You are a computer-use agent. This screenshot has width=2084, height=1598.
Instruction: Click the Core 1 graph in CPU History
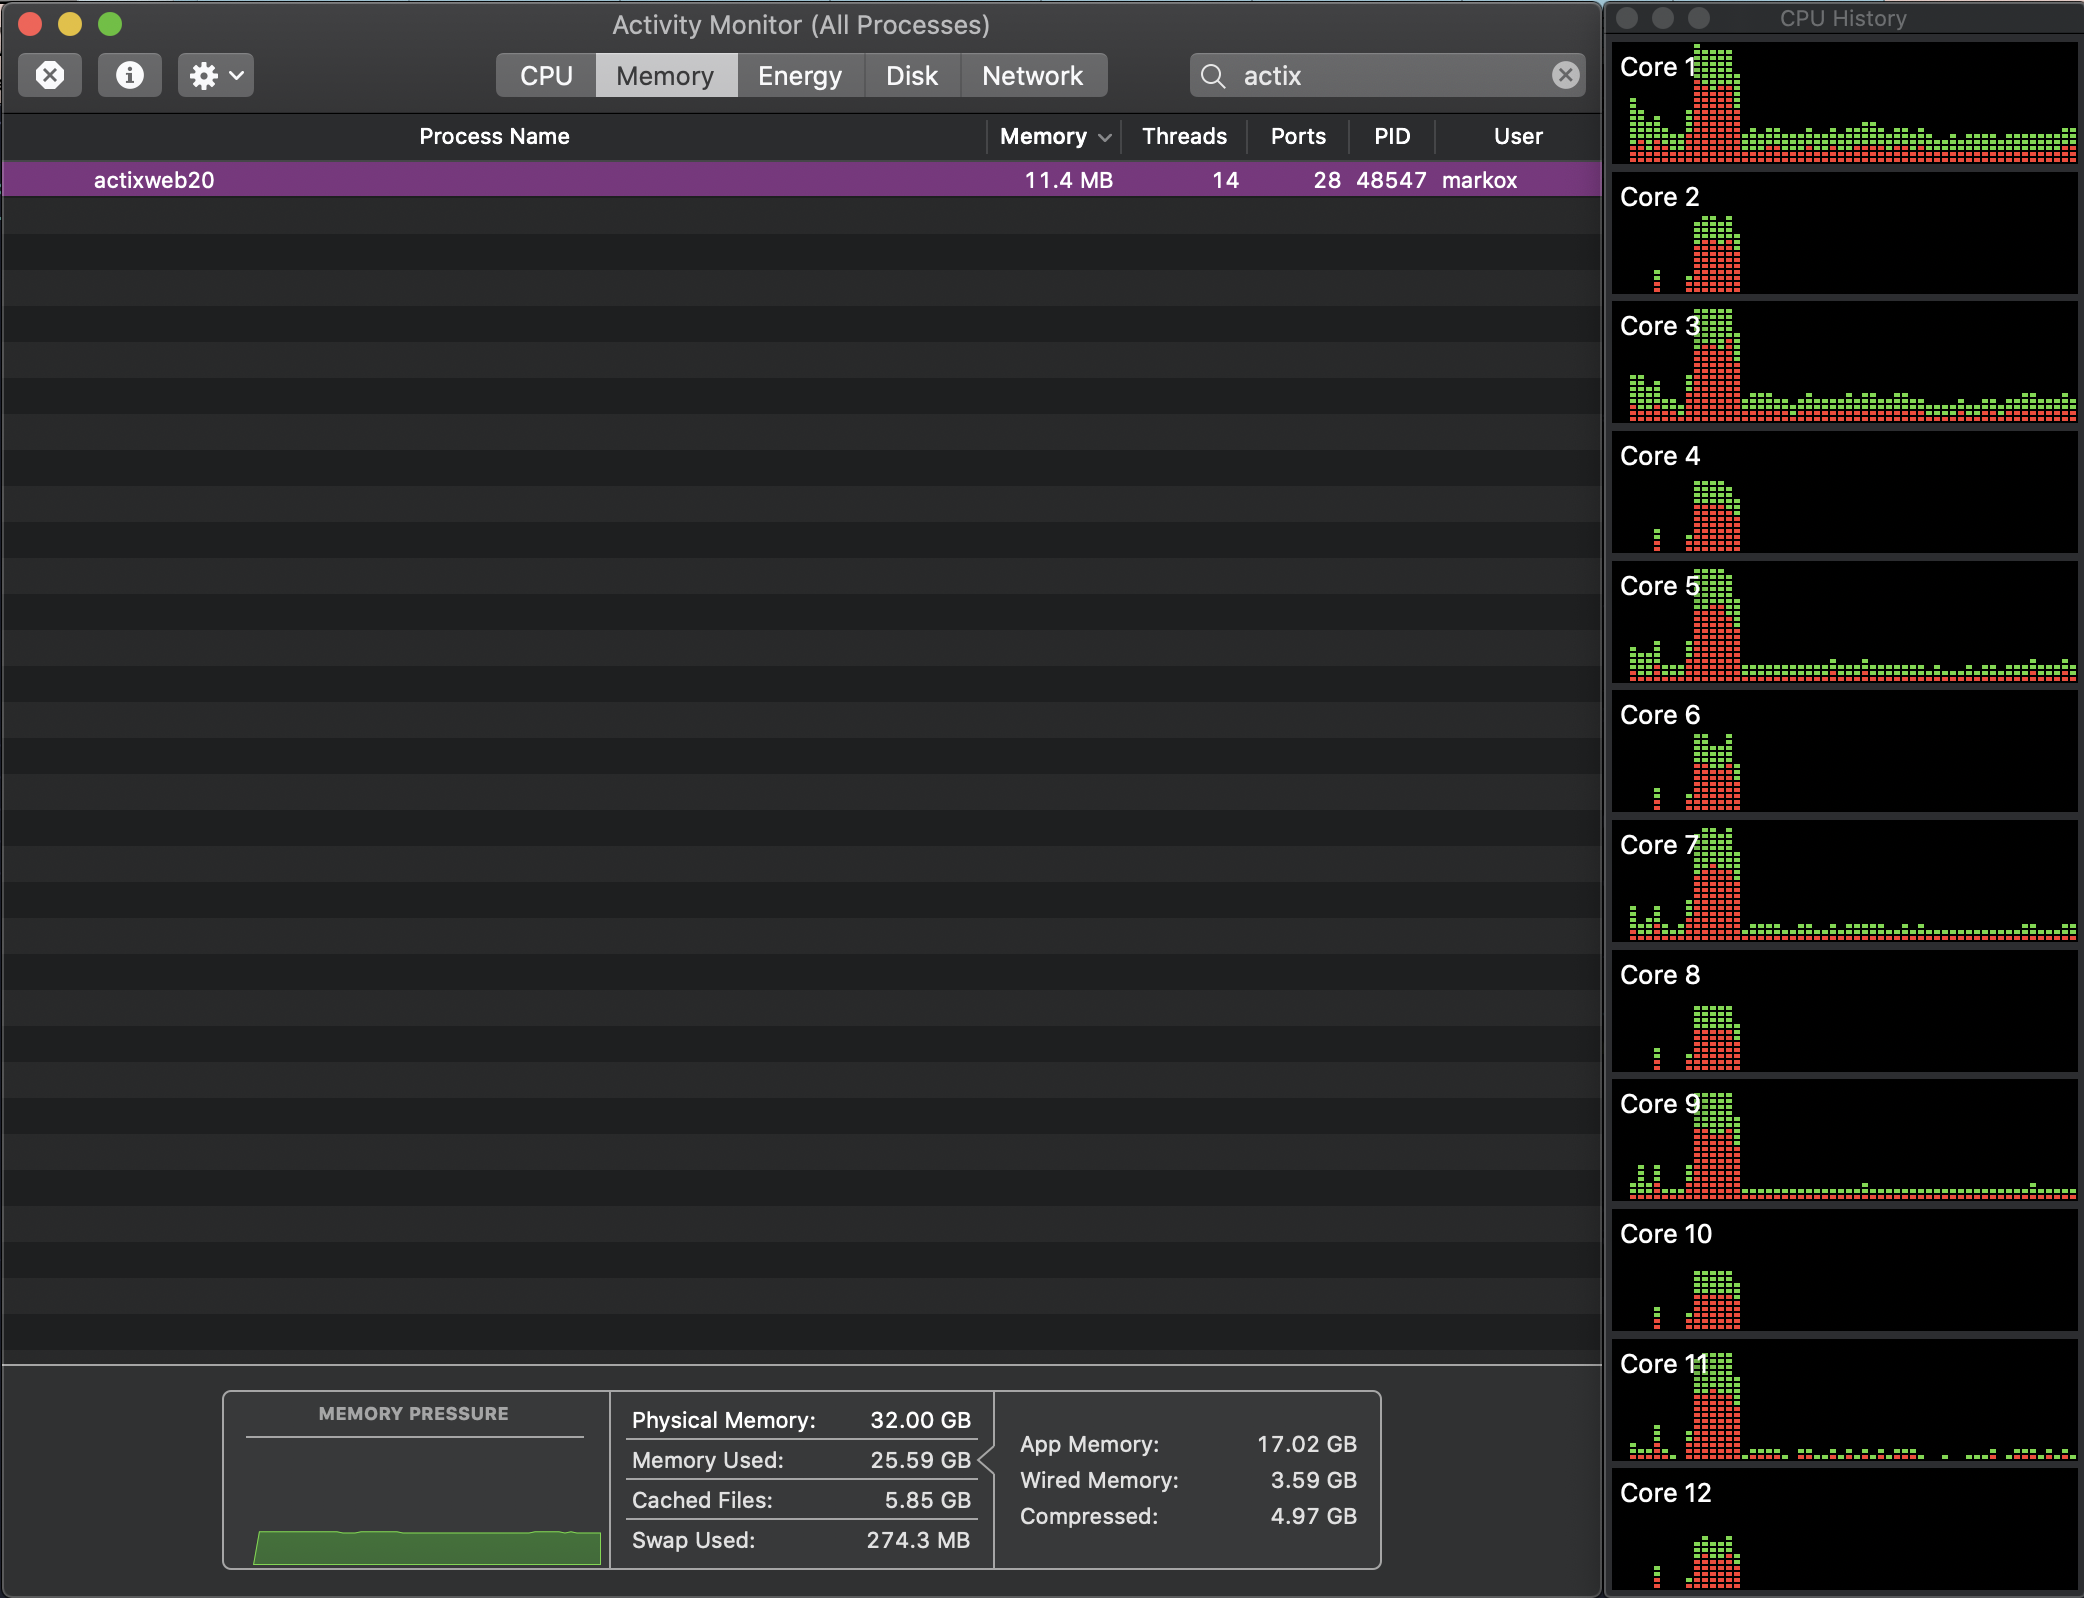(1845, 103)
